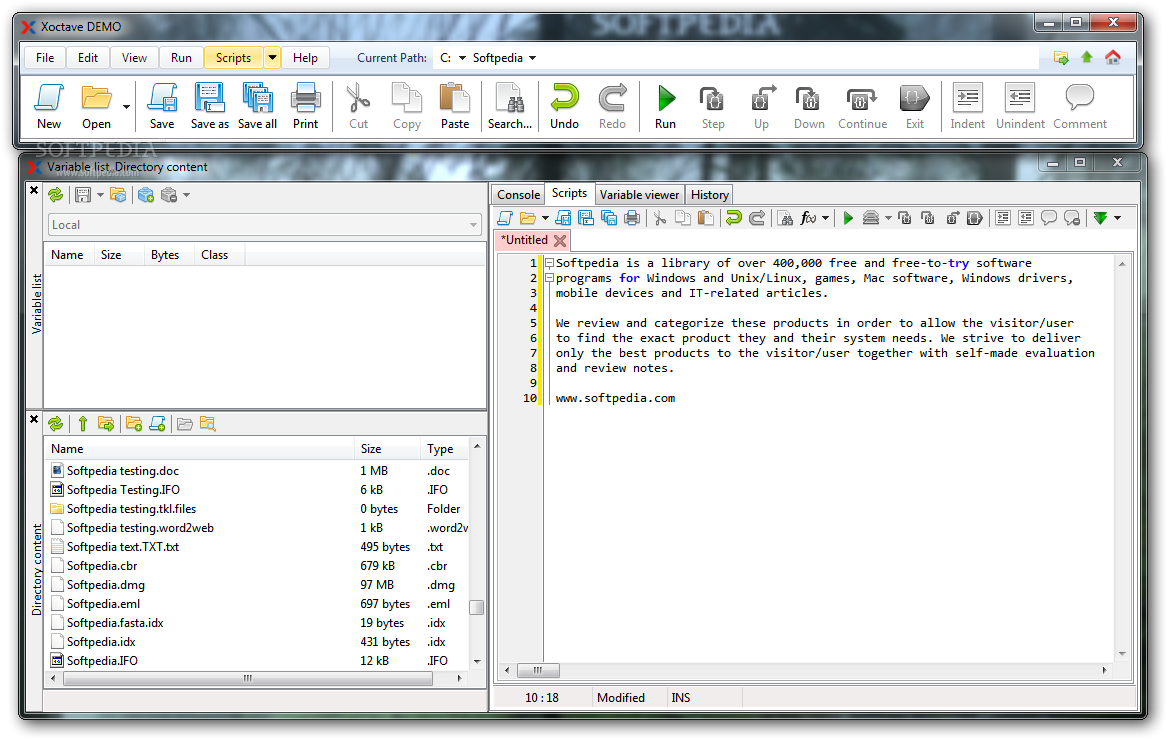Open the Help menu
Viewport: 1168px width, 740px height.
tap(305, 57)
